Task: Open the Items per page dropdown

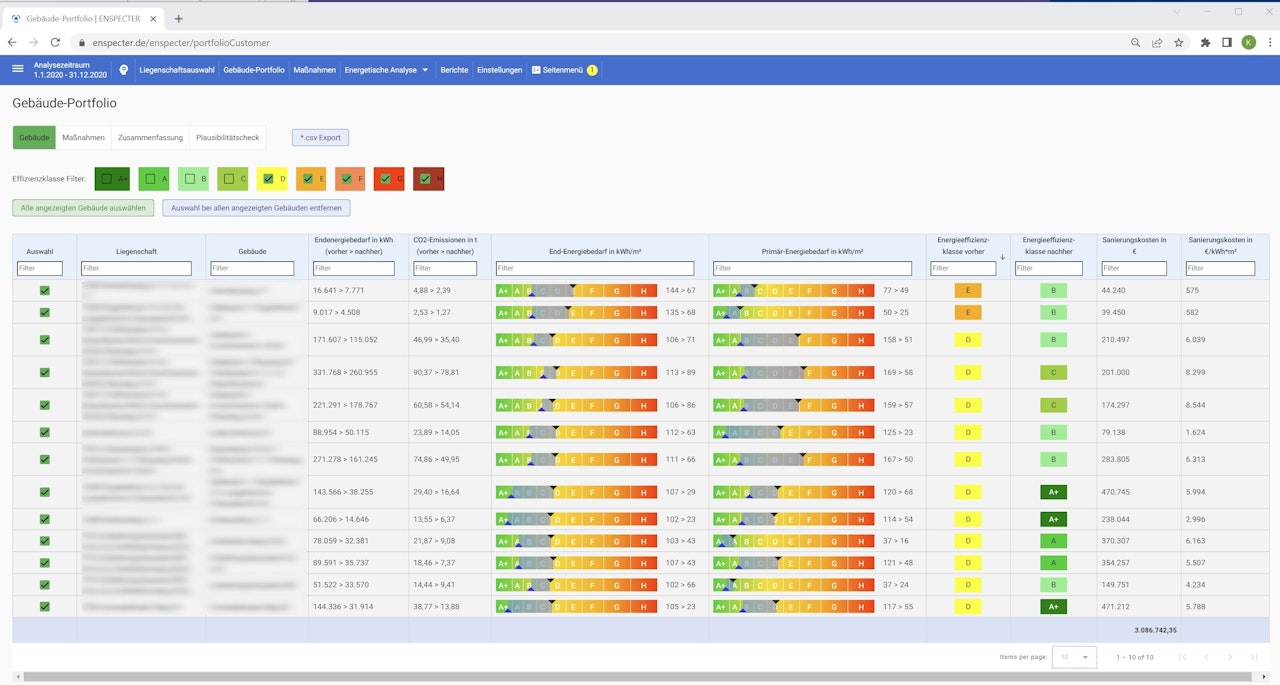Action: click(1074, 657)
